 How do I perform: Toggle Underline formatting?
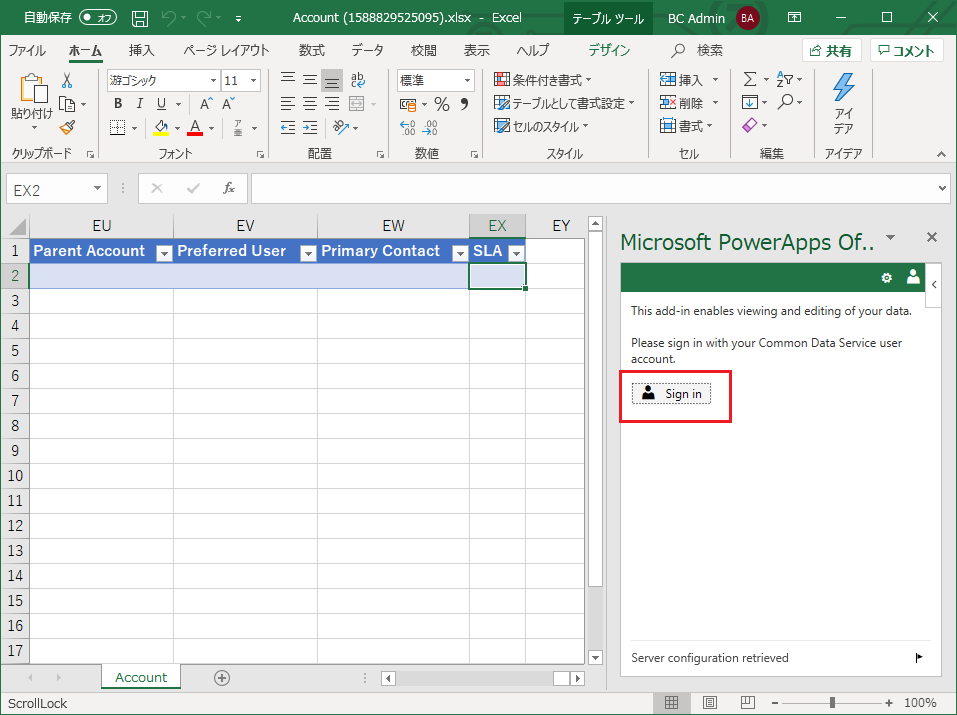161,104
